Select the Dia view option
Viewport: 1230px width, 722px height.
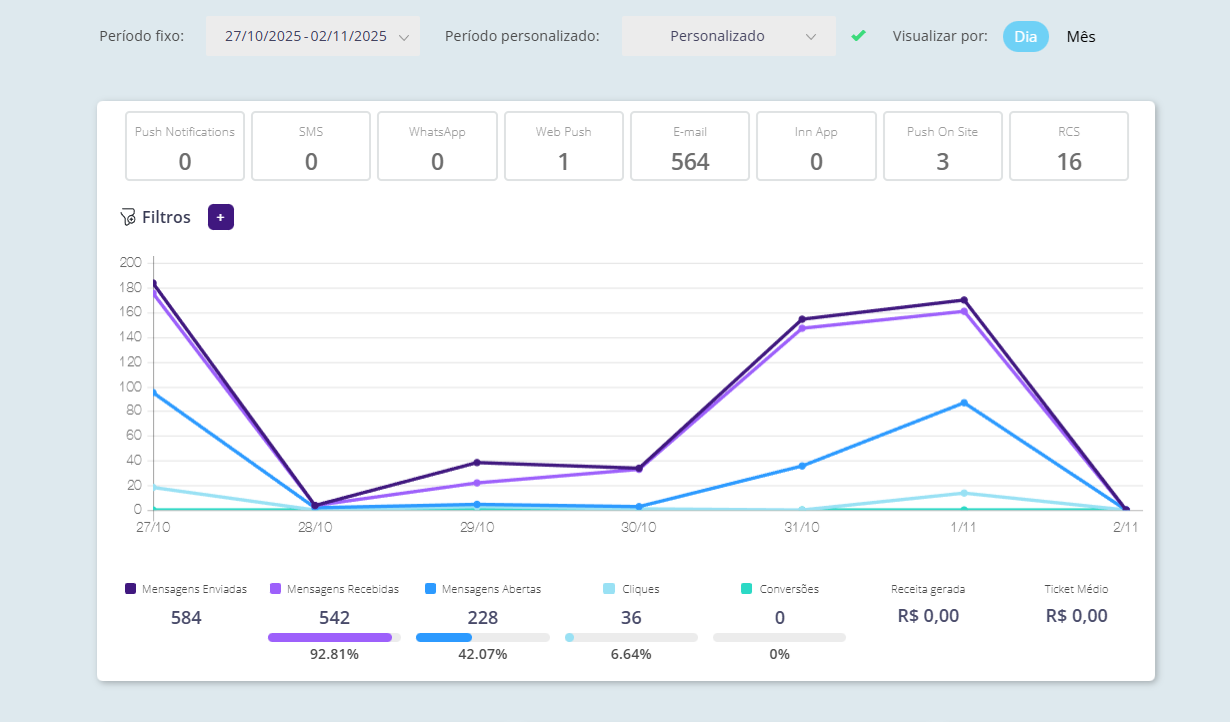(x=1025, y=36)
